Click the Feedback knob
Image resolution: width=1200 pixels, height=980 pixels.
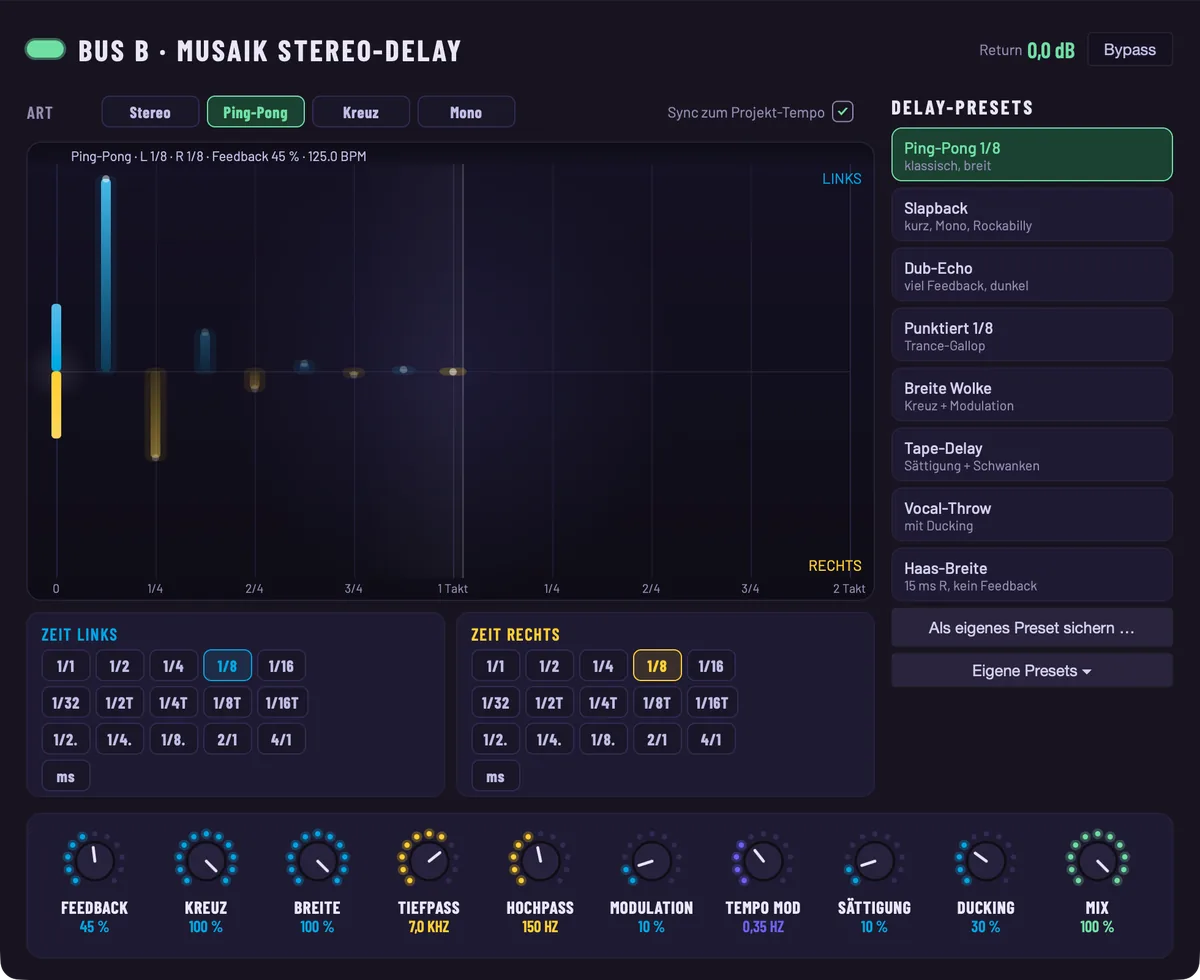click(94, 859)
